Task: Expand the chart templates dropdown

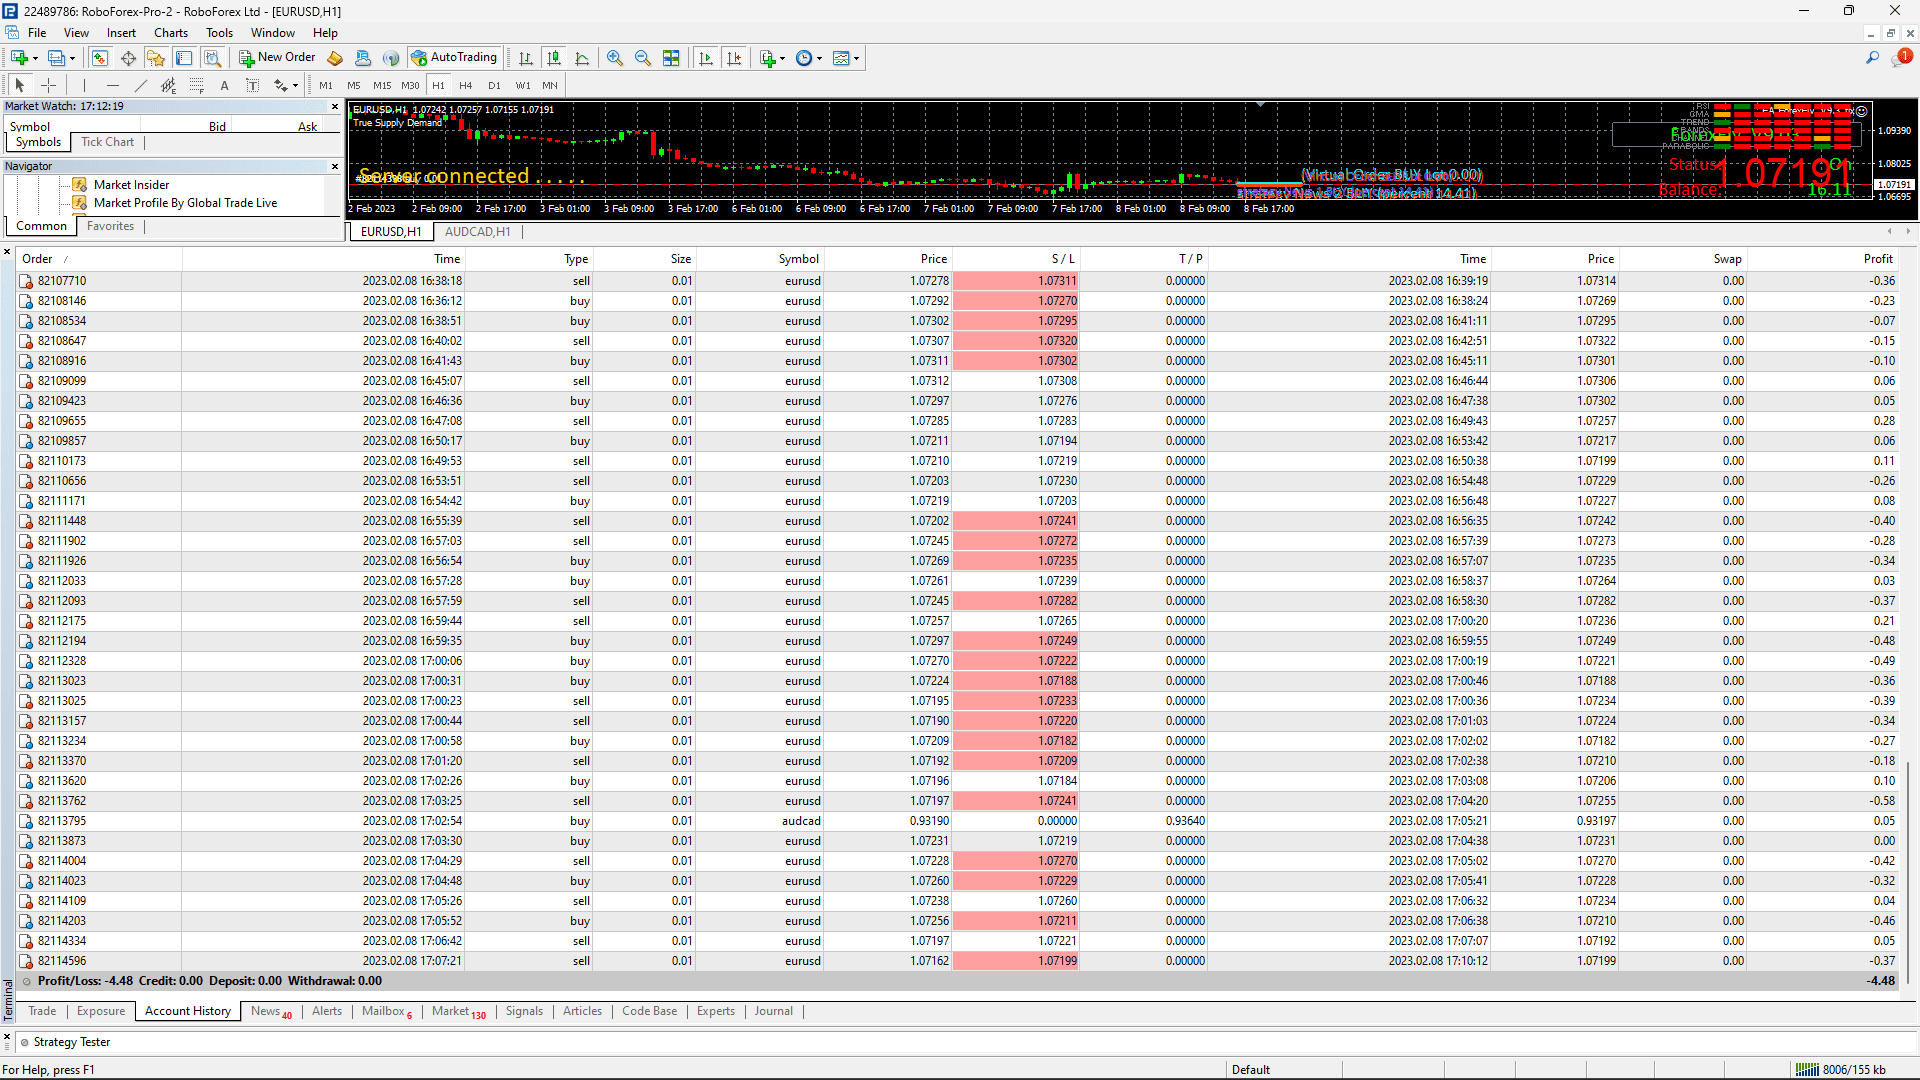Action: click(857, 58)
